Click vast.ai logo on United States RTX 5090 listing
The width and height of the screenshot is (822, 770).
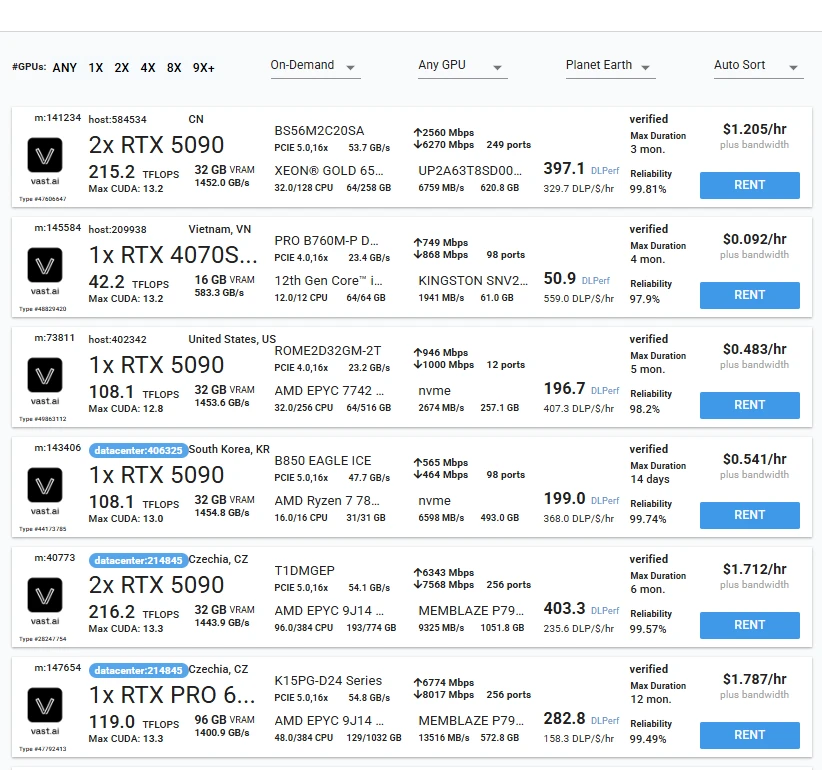(45, 376)
